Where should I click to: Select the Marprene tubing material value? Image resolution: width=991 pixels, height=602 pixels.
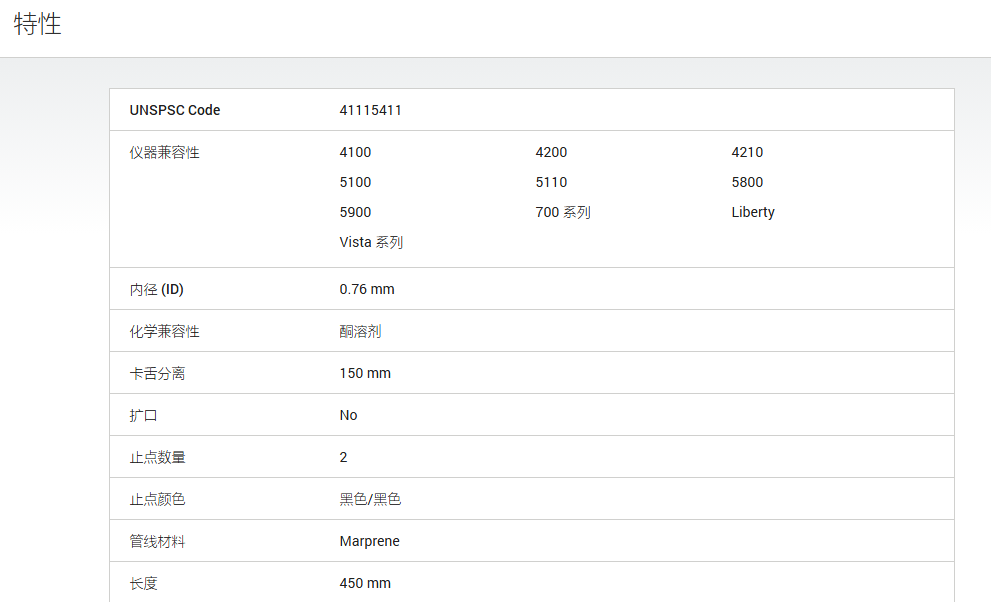click(369, 541)
